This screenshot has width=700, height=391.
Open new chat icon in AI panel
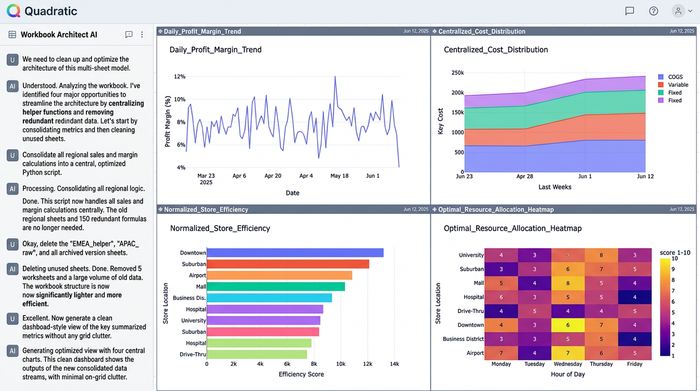coord(129,34)
